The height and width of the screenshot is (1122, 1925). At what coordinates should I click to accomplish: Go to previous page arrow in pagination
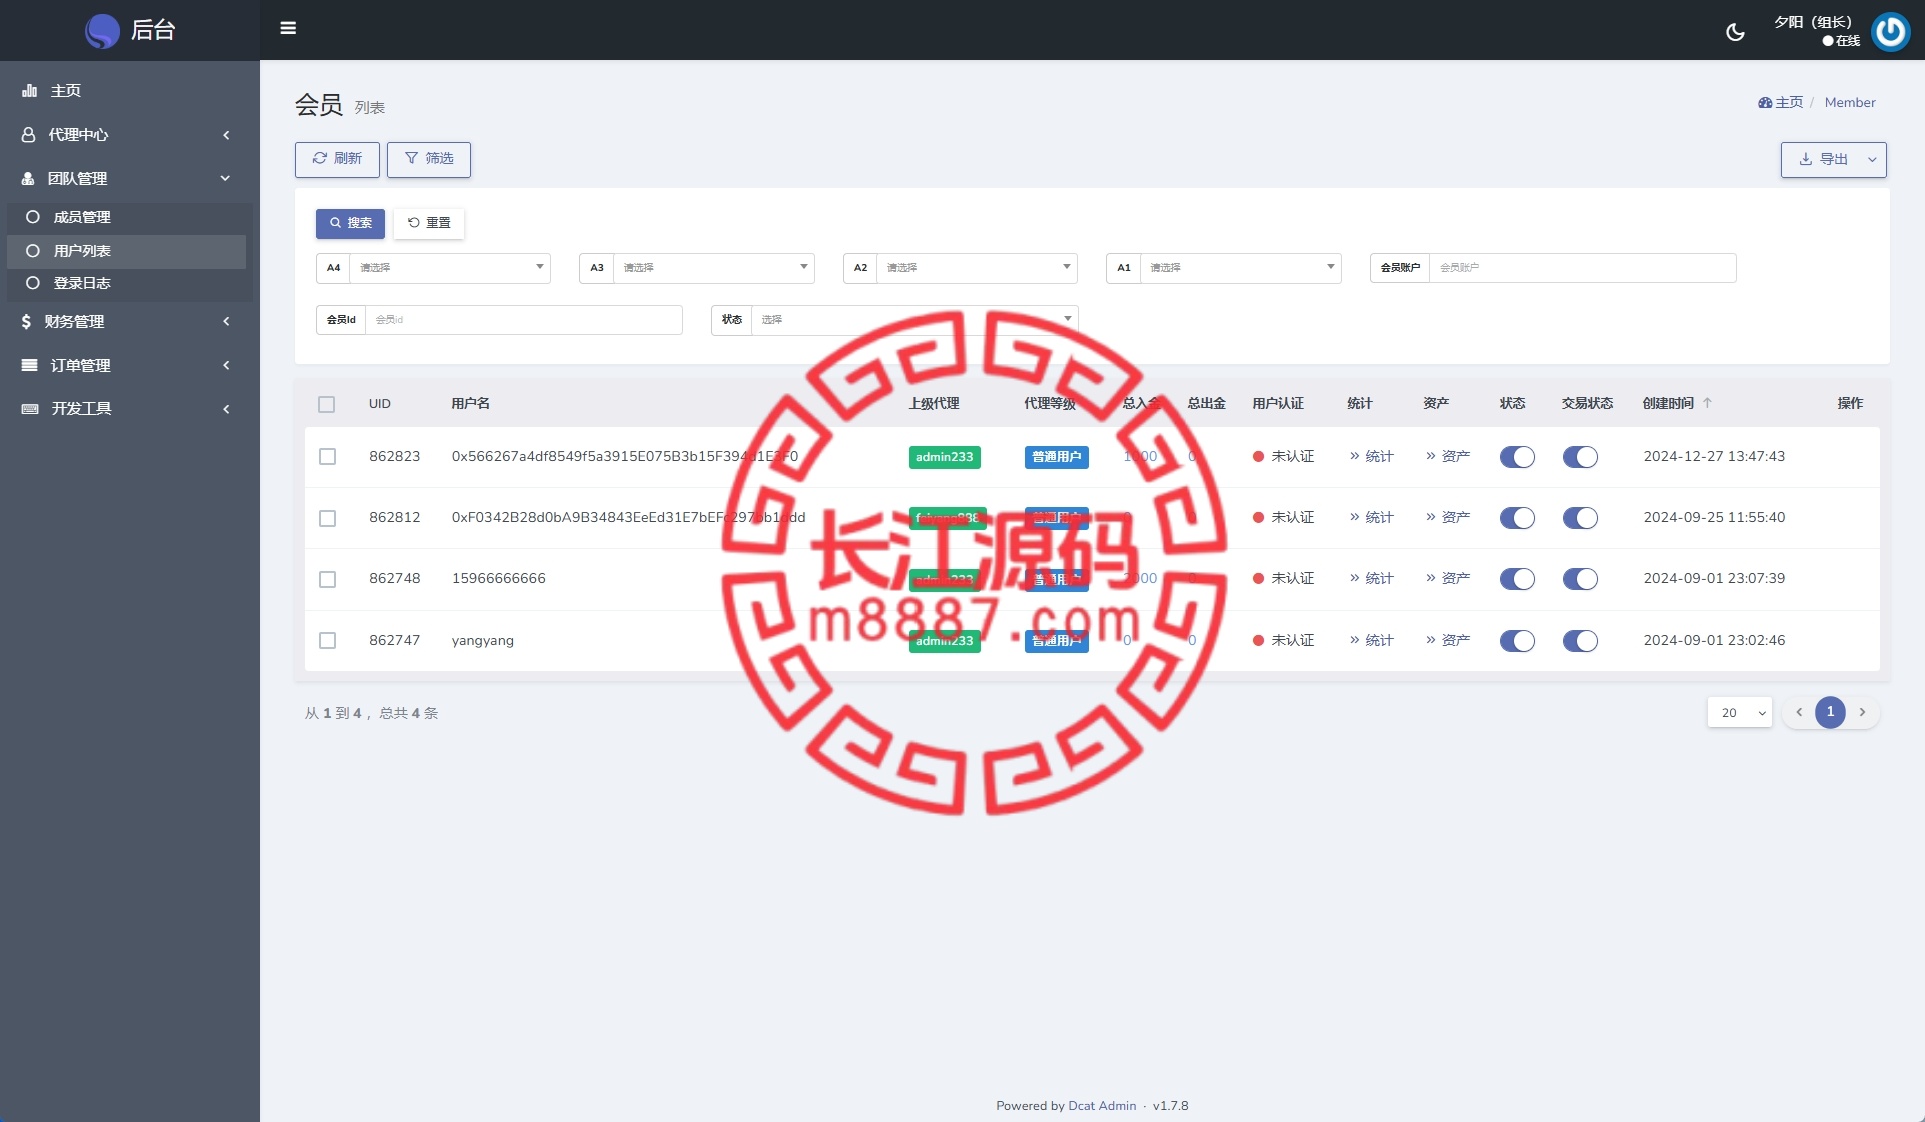click(1799, 713)
